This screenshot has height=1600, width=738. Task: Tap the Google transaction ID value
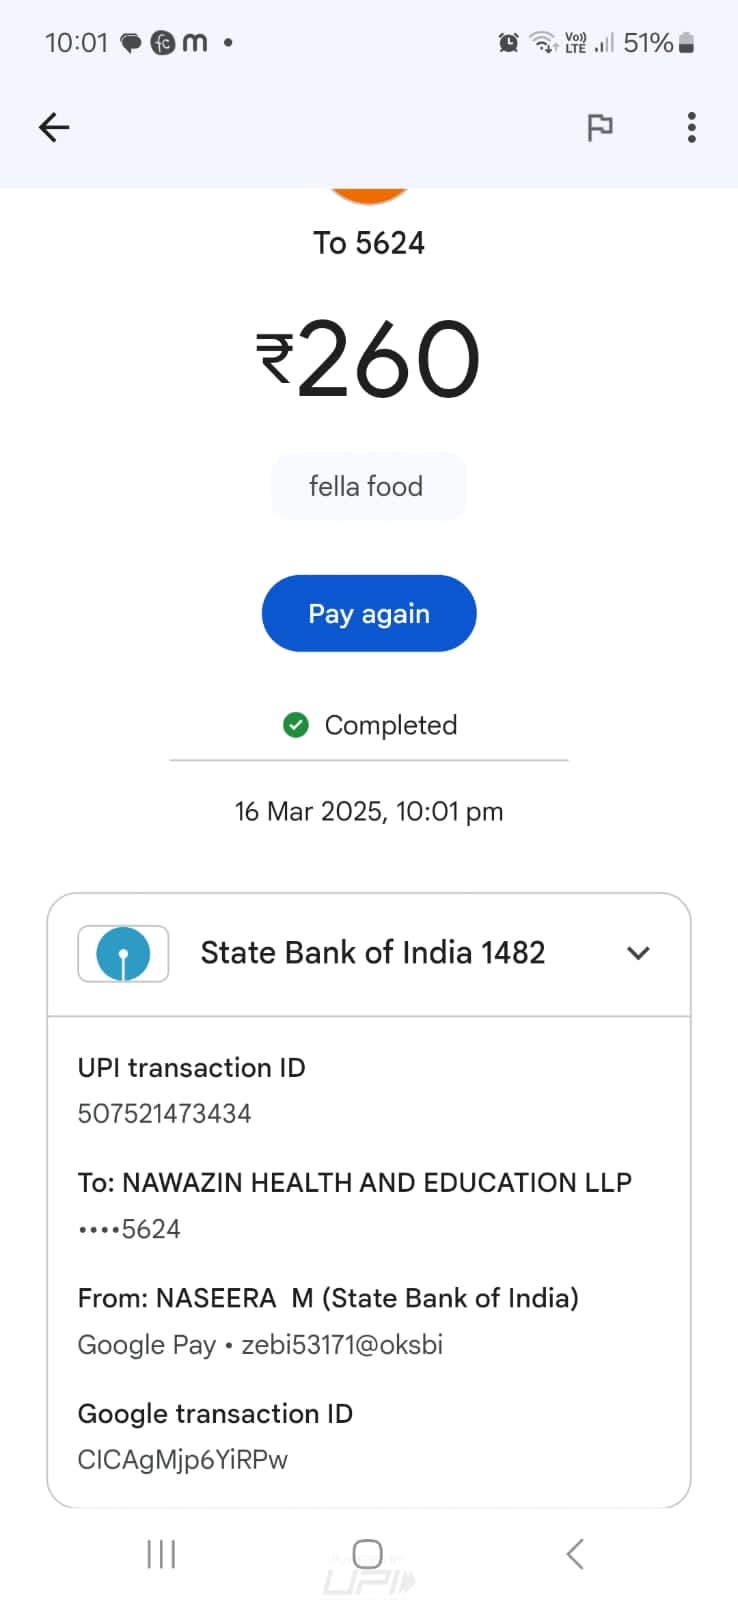click(183, 1460)
